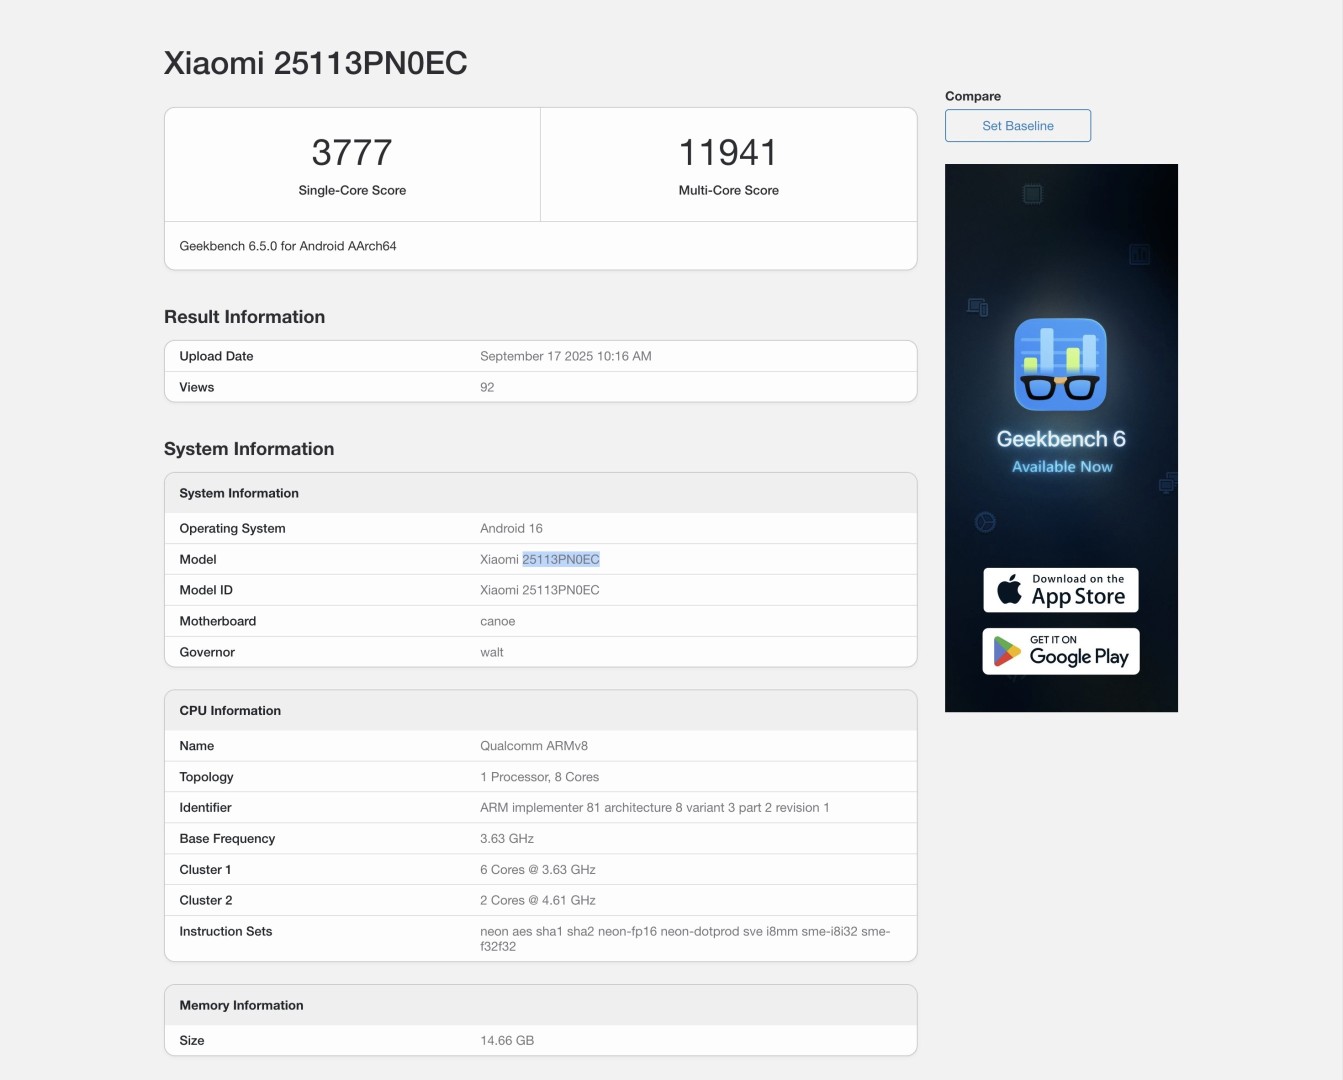
Task: Click the Google Play triangle logo
Action: tap(1006, 652)
